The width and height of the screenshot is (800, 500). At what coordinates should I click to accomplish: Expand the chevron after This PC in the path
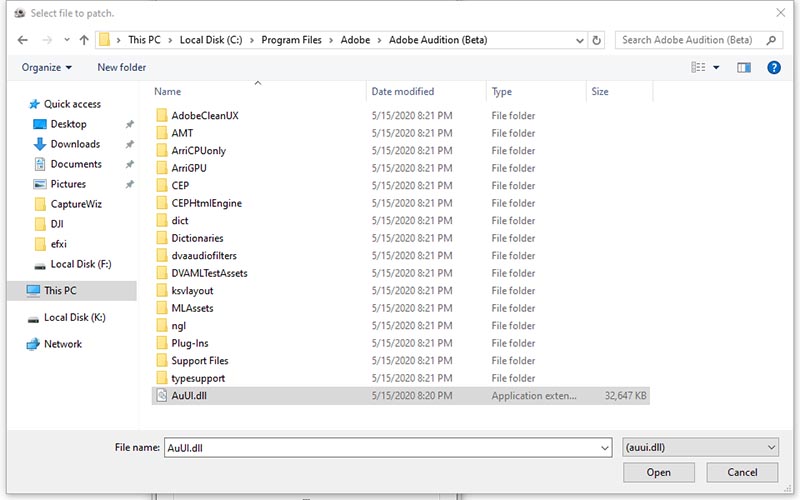[170, 40]
